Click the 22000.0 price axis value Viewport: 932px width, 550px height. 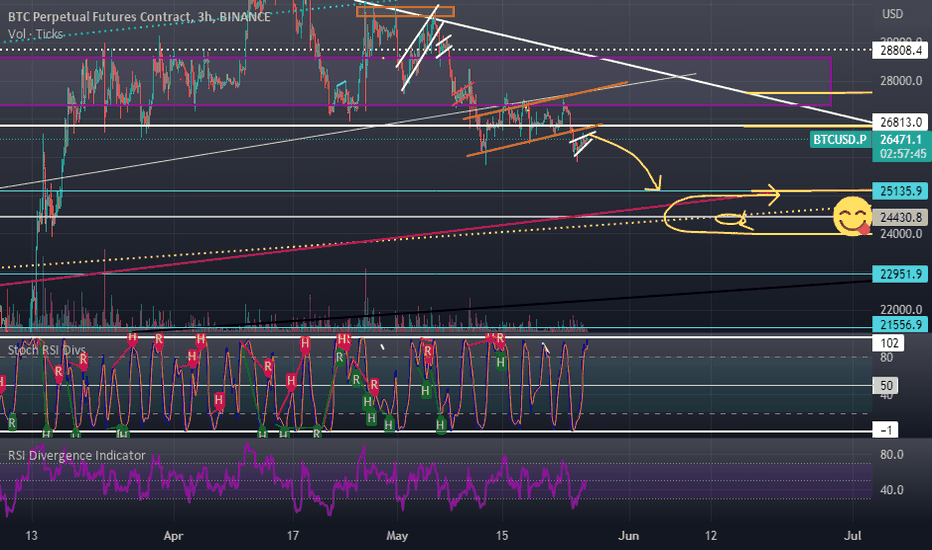pyautogui.click(x=901, y=310)
